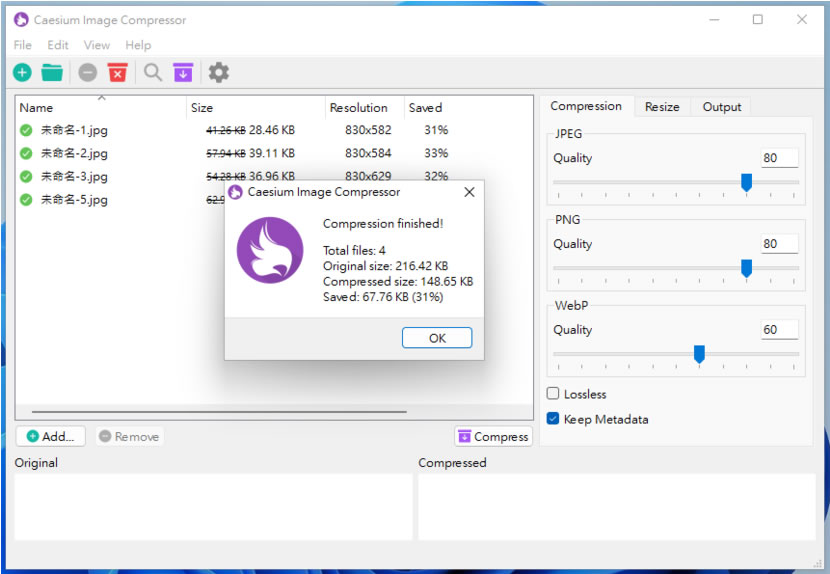Viewport: 830px width, 574px height.
Task: Close the Compression finished dialog with X
Action: coord(469,192)
